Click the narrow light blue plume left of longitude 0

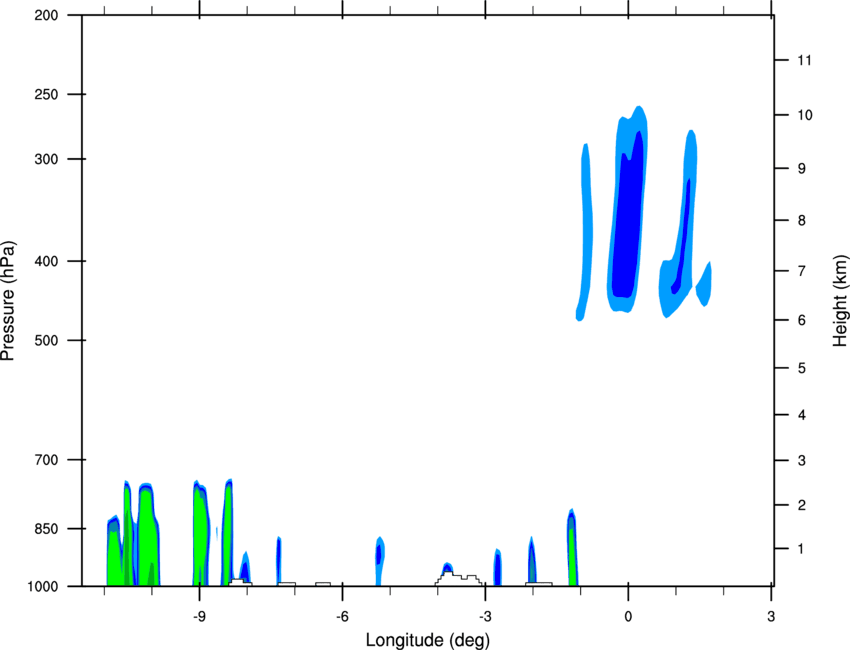click(x=585, y=233)
